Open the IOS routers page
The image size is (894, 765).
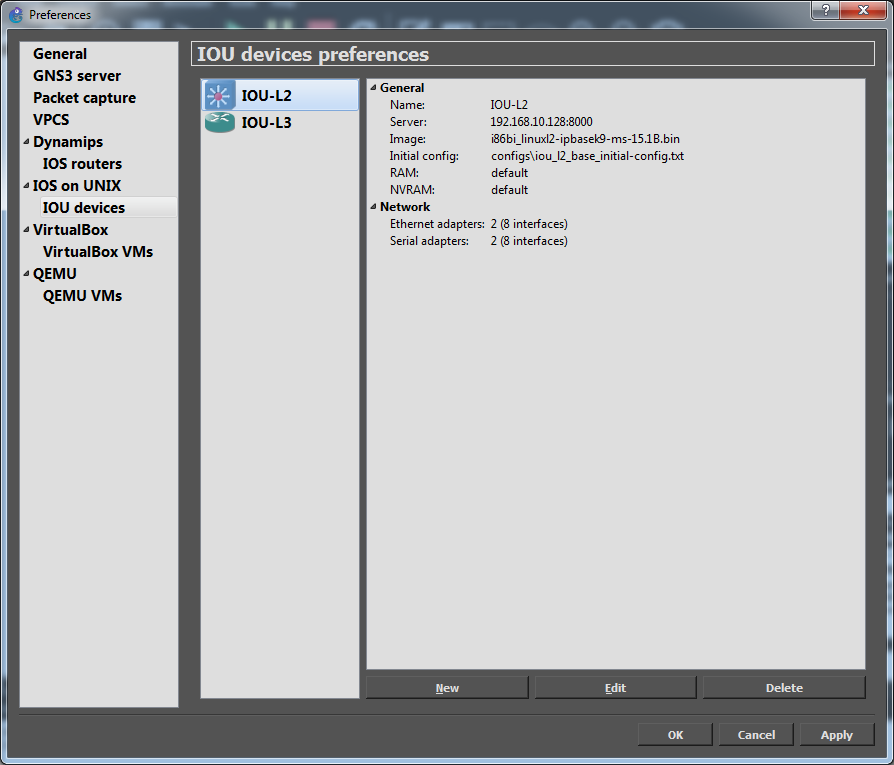tap(82, 164)
